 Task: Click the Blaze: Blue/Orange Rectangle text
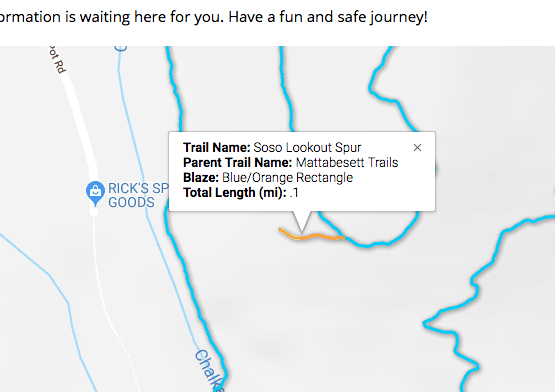click(x=268, y=177)
